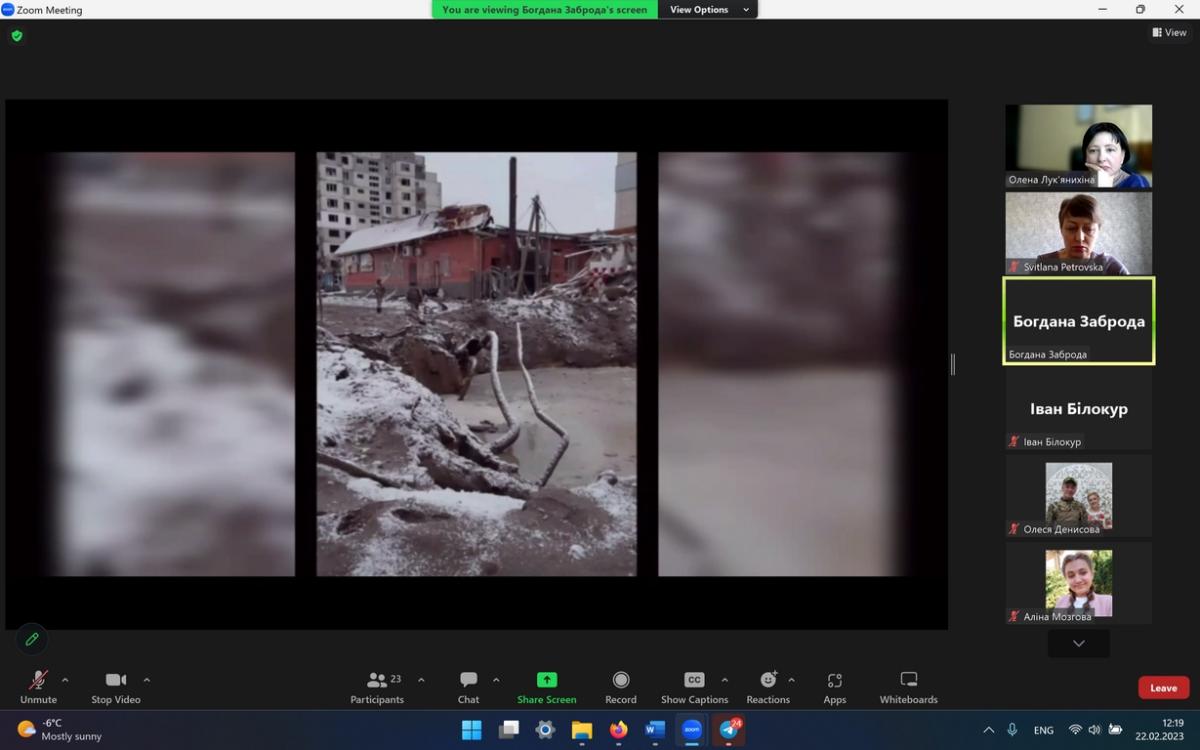
Task: Expand audio options arrow beside Unmute
Action: point(66,680)
